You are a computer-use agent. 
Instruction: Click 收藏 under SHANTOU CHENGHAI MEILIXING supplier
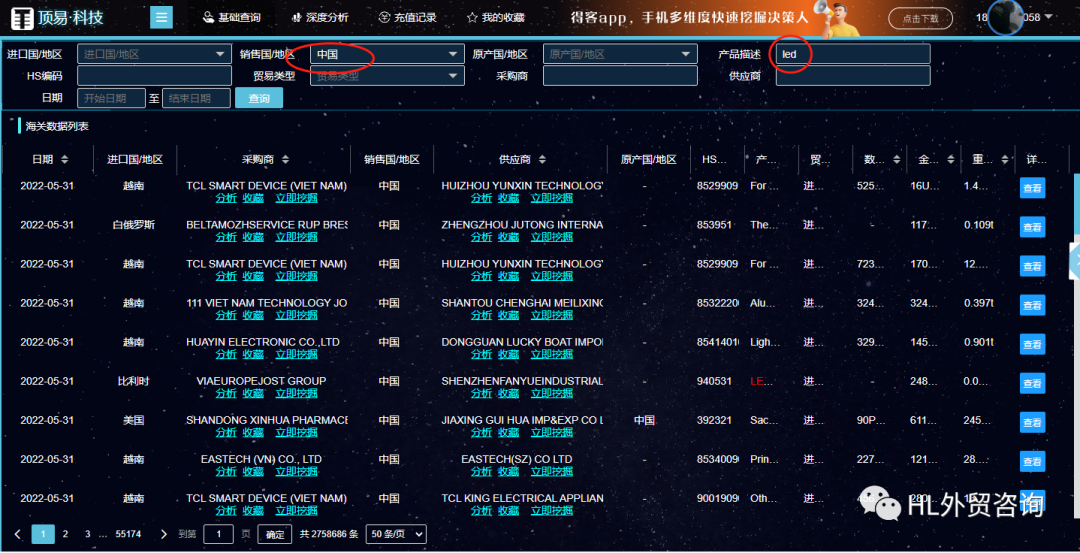click(508, 315)
